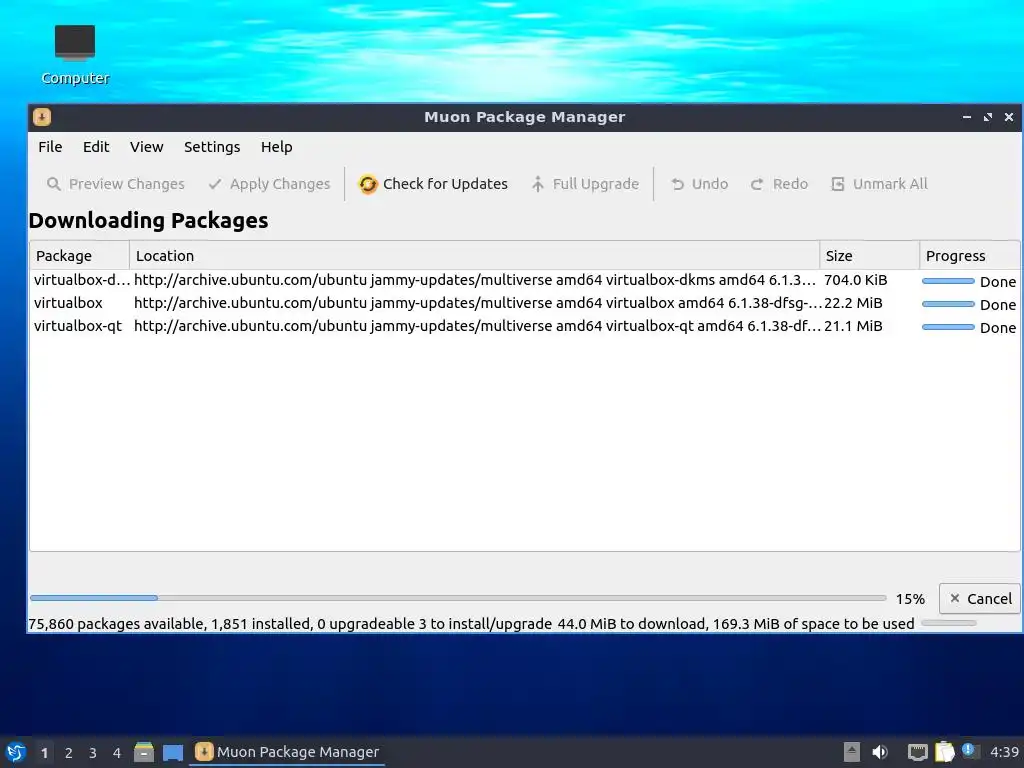The width and height of the screenshot is (1024, 768).
Task: Select the virtualbox-d… package row name
Action: [x=82, y=280]
